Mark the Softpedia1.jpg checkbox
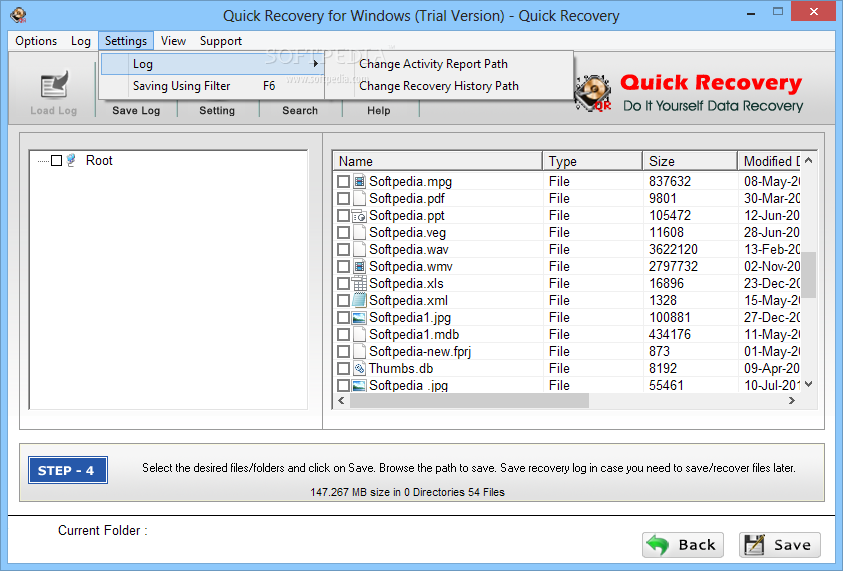Image resolution: width=843 pixels, height=571 pixels. click(344, 317)
